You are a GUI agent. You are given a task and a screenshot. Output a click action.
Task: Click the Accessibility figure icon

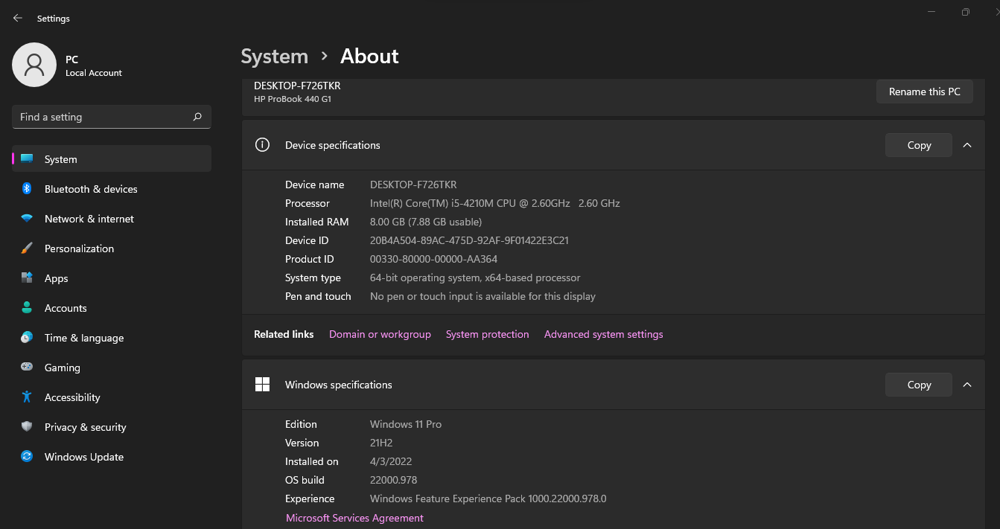[x=27, y=397]
